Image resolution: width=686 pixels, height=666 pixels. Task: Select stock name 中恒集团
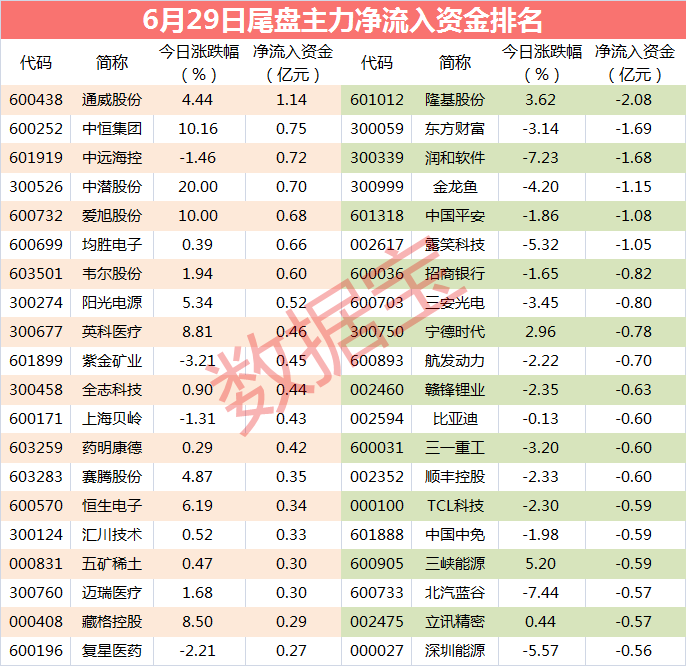coord(112,129)
